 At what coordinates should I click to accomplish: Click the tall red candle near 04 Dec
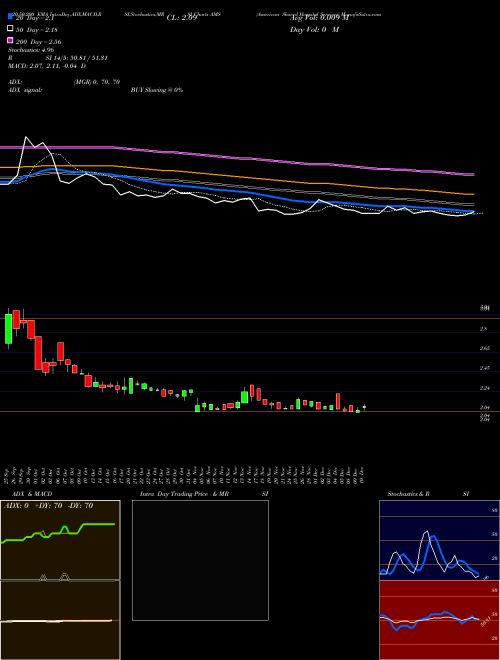tap(338, 401)
